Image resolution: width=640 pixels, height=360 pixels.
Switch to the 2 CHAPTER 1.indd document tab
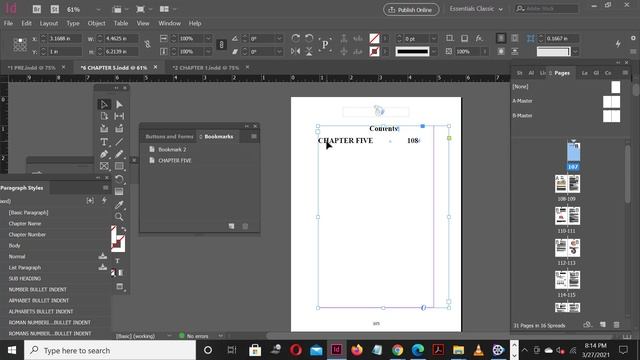[x=205, y=68]
